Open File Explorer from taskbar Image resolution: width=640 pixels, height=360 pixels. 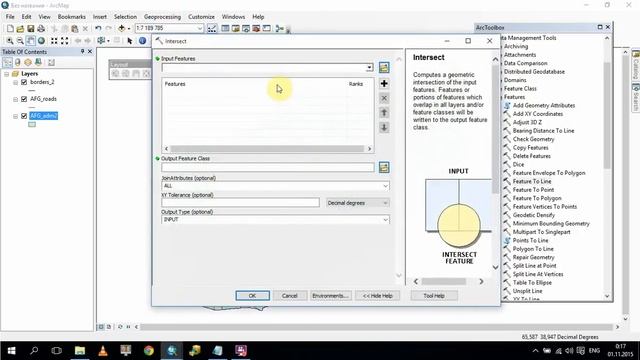[80, 351]
